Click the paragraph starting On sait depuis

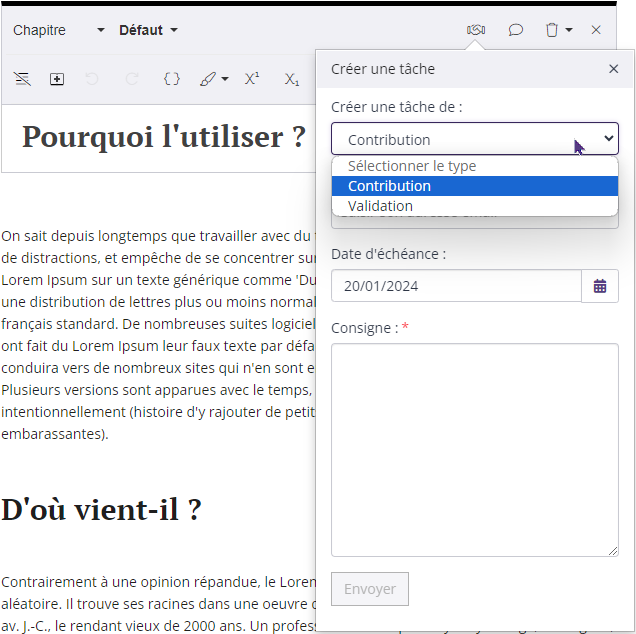tap(158, 335)
